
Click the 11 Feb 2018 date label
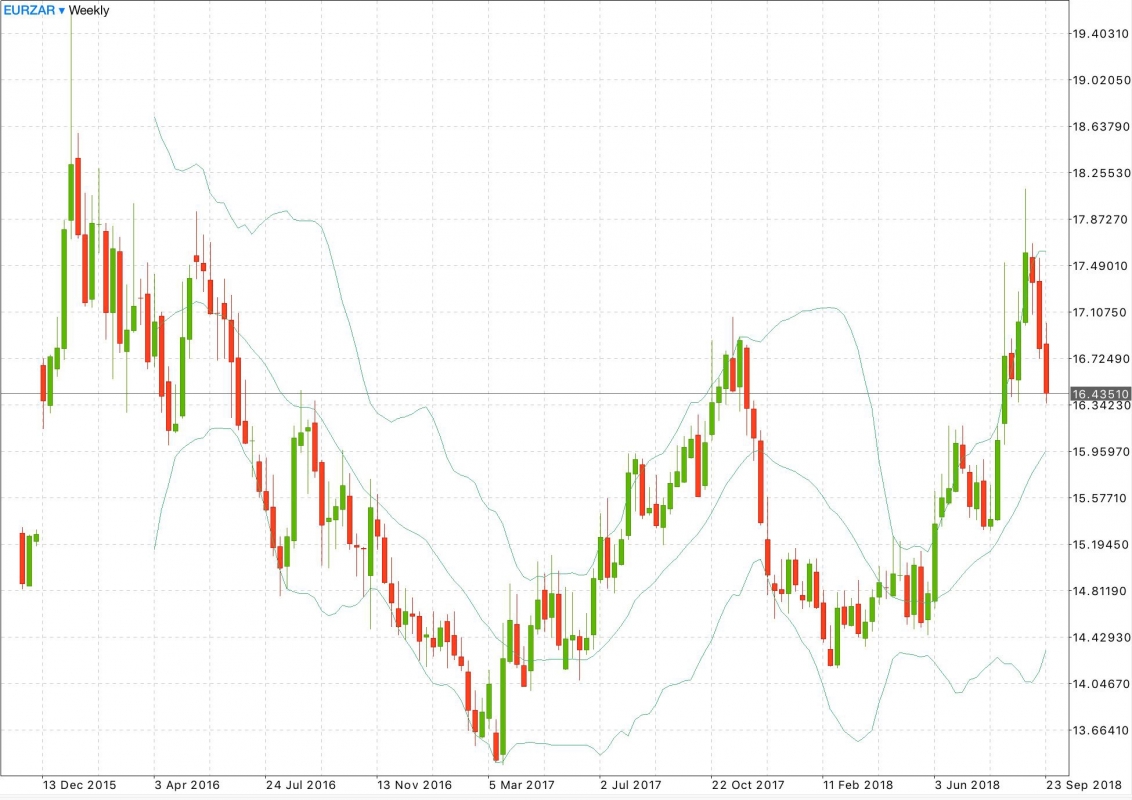coord(858,785)
